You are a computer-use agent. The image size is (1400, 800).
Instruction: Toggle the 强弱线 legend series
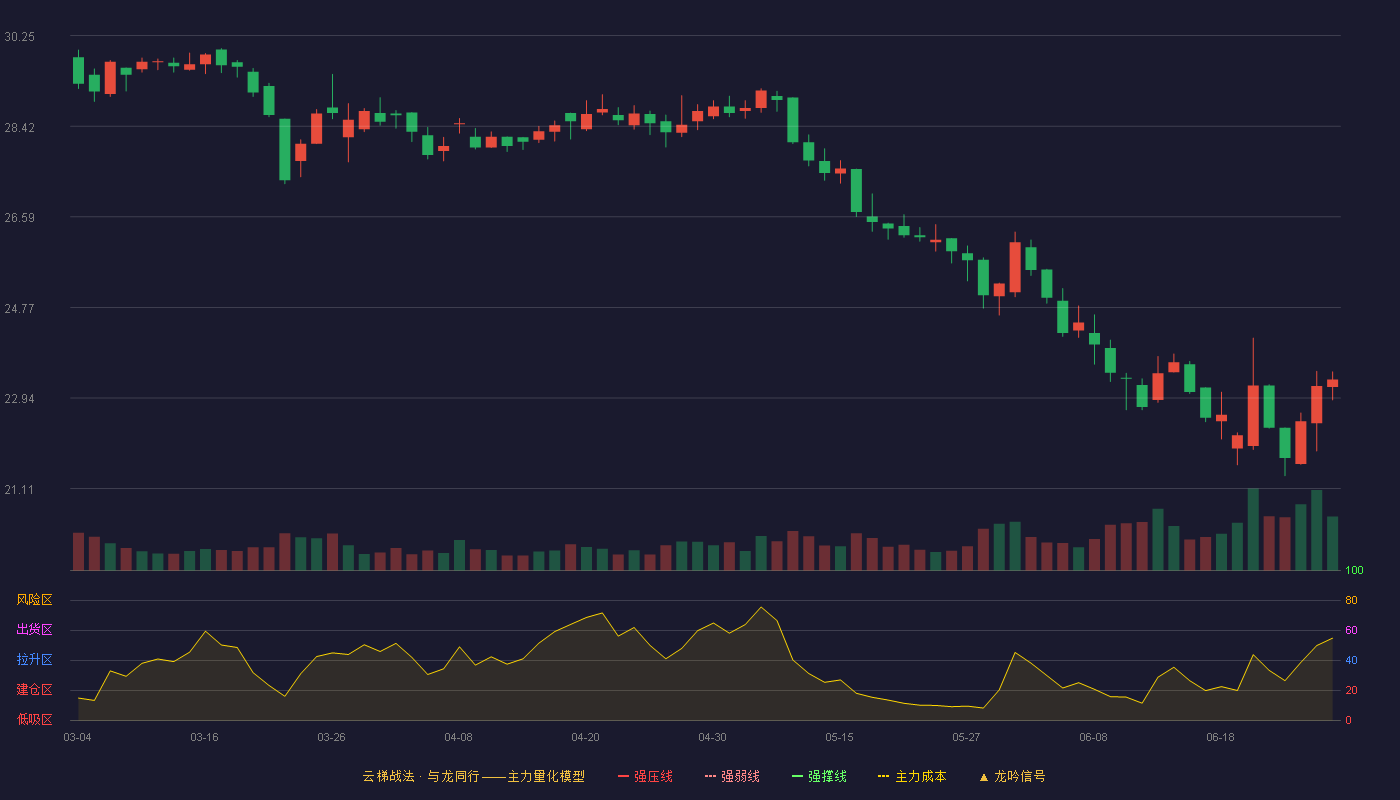(732, 776)
